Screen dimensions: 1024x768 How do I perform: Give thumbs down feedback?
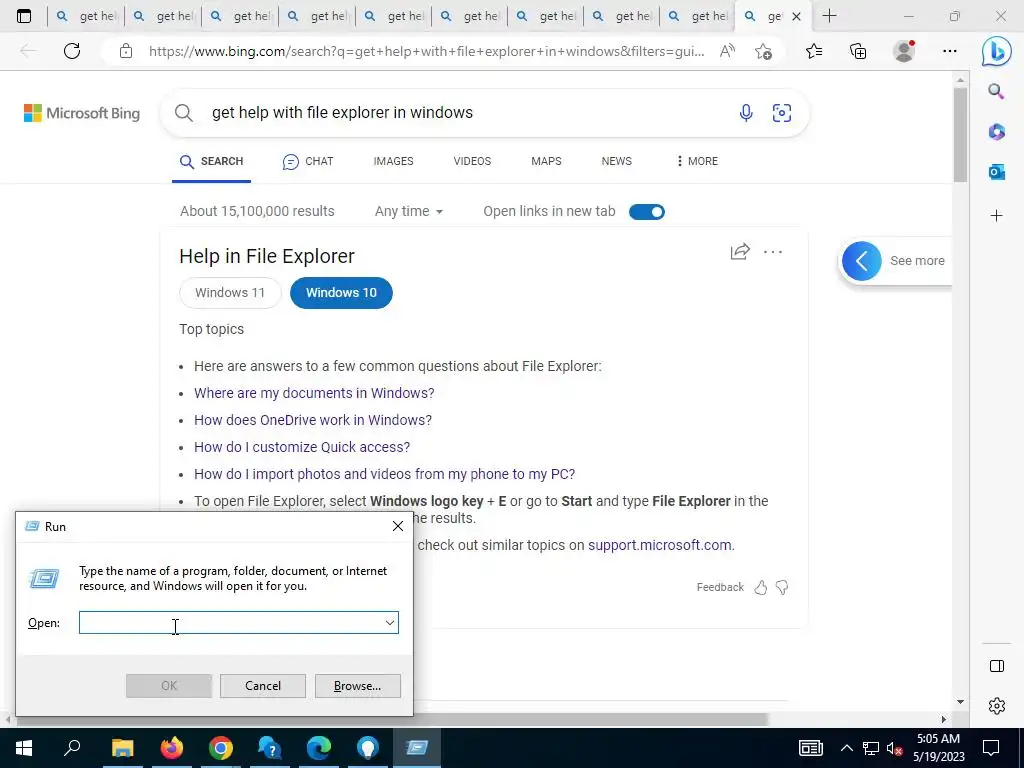point(782,587)
